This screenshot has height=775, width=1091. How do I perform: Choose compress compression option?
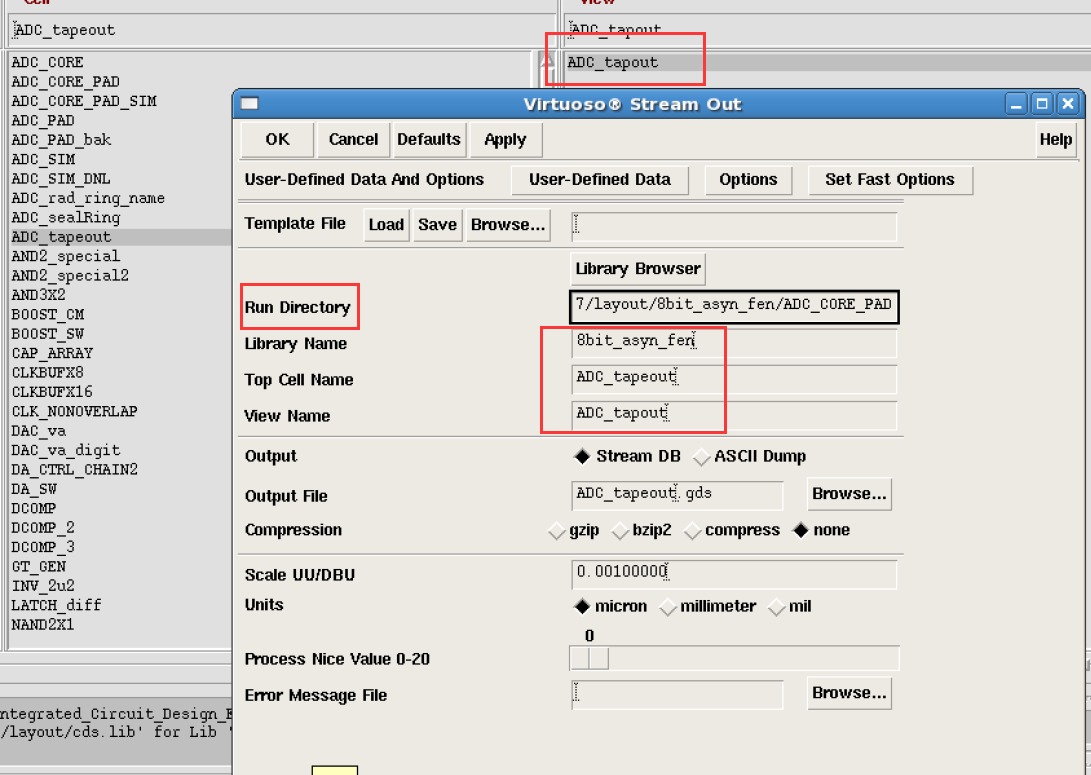pos(732,531)
